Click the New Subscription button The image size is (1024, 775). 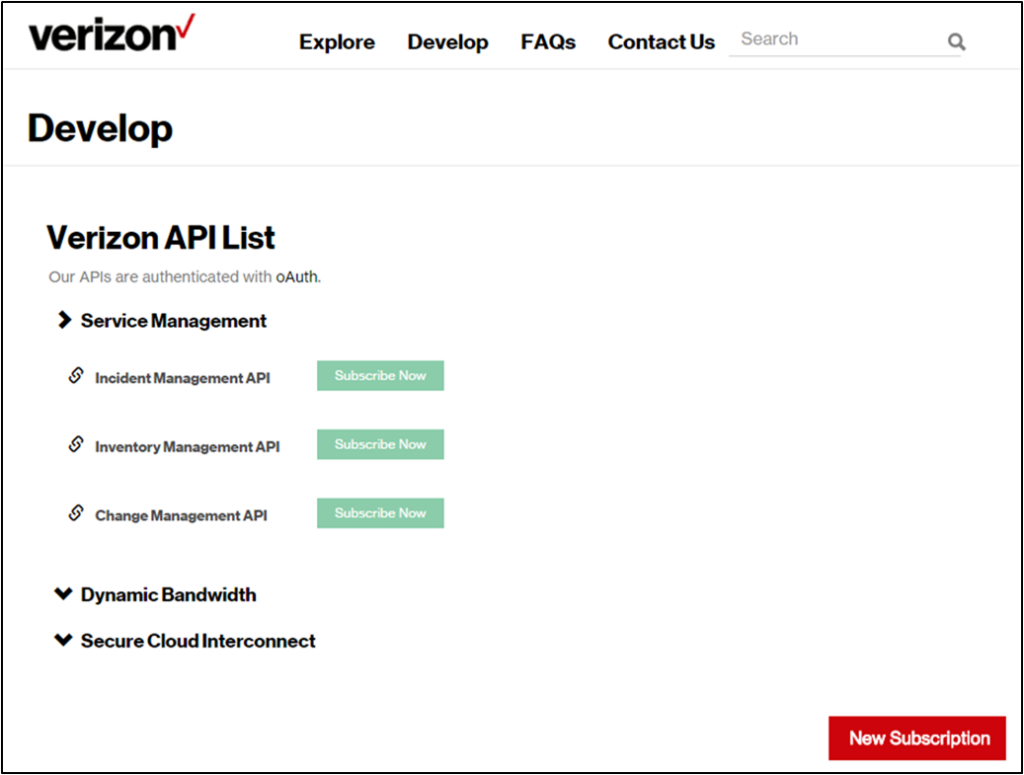[917, 738]
